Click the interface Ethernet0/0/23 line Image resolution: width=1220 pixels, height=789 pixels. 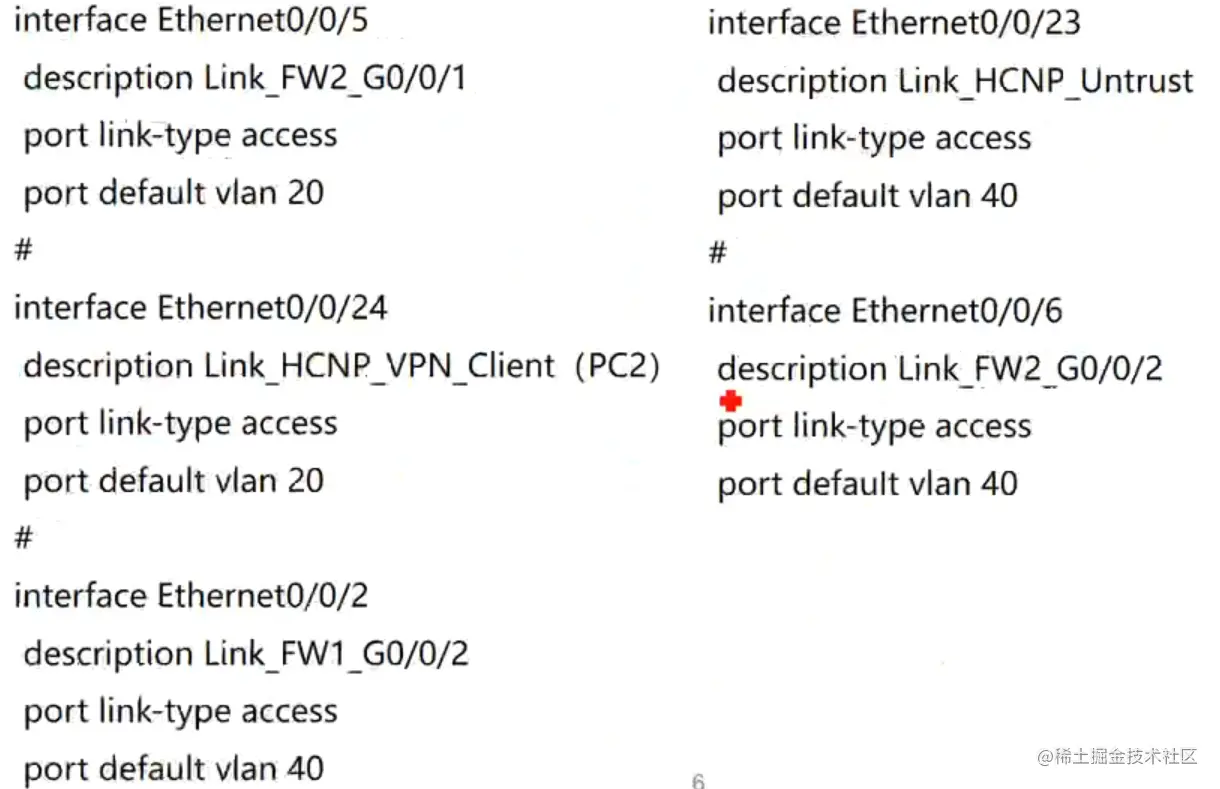click(894, 22)
